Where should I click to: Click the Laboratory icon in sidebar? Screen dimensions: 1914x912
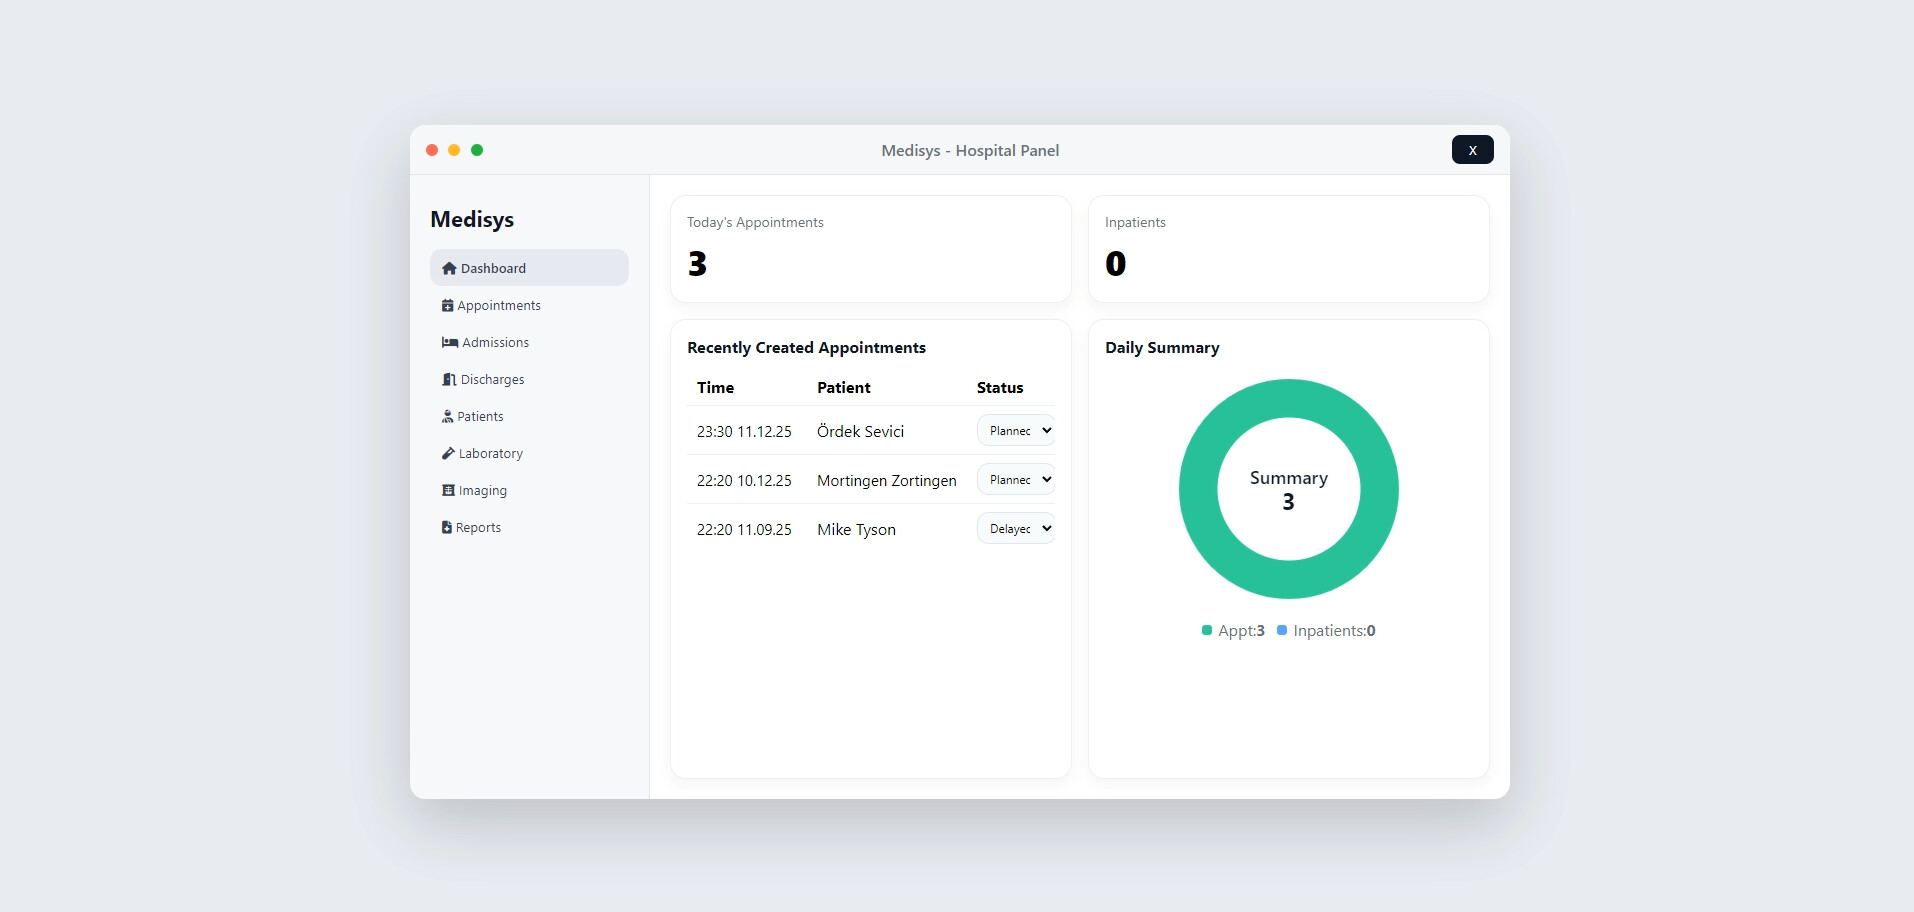tap(448, 453)
